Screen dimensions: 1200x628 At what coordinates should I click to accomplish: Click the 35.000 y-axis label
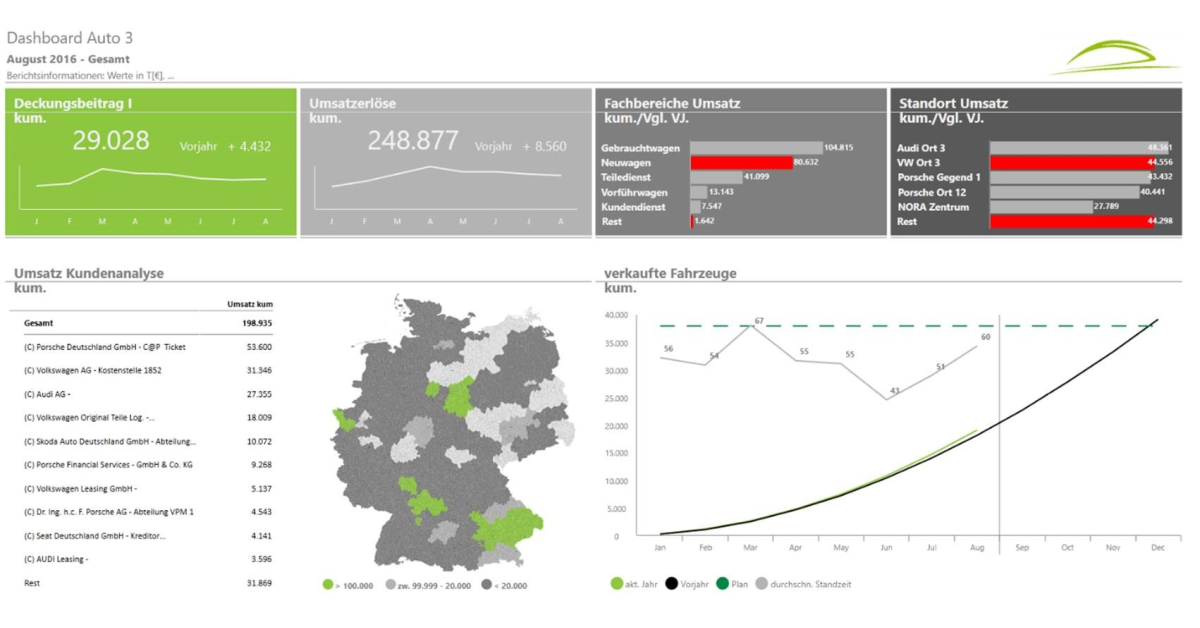click(x=618, y=343)
